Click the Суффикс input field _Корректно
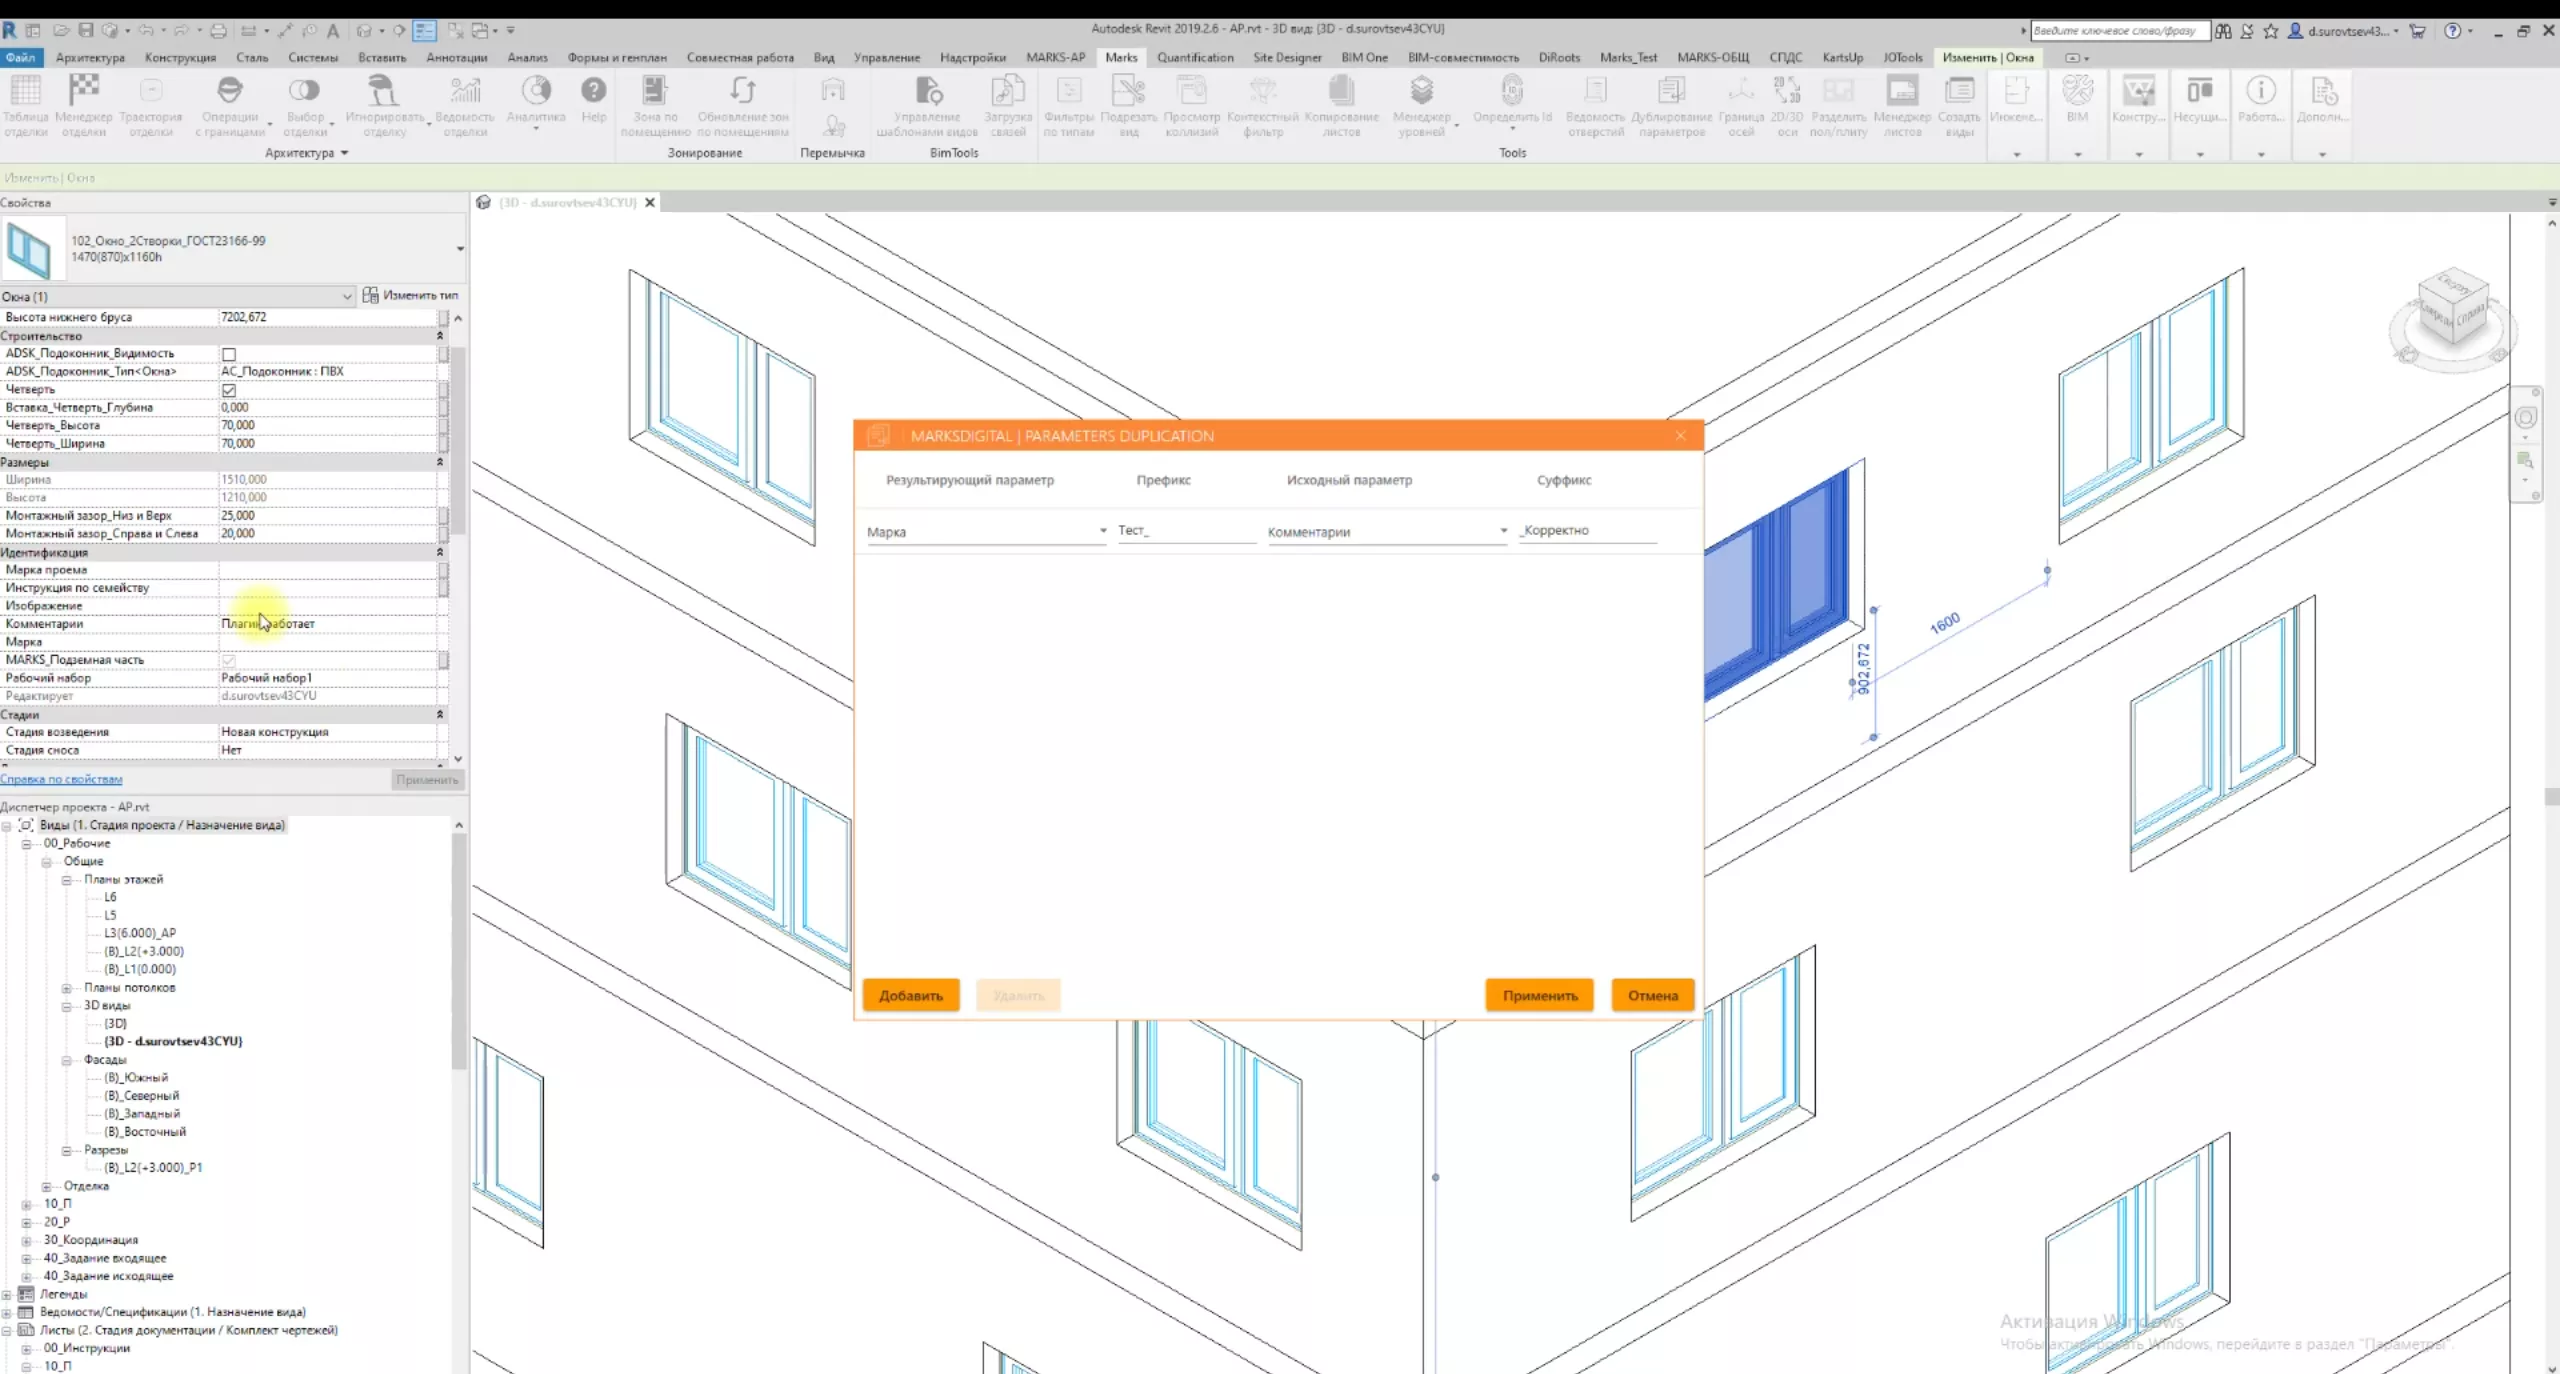2560x1374 pixels. (1586, 531)
